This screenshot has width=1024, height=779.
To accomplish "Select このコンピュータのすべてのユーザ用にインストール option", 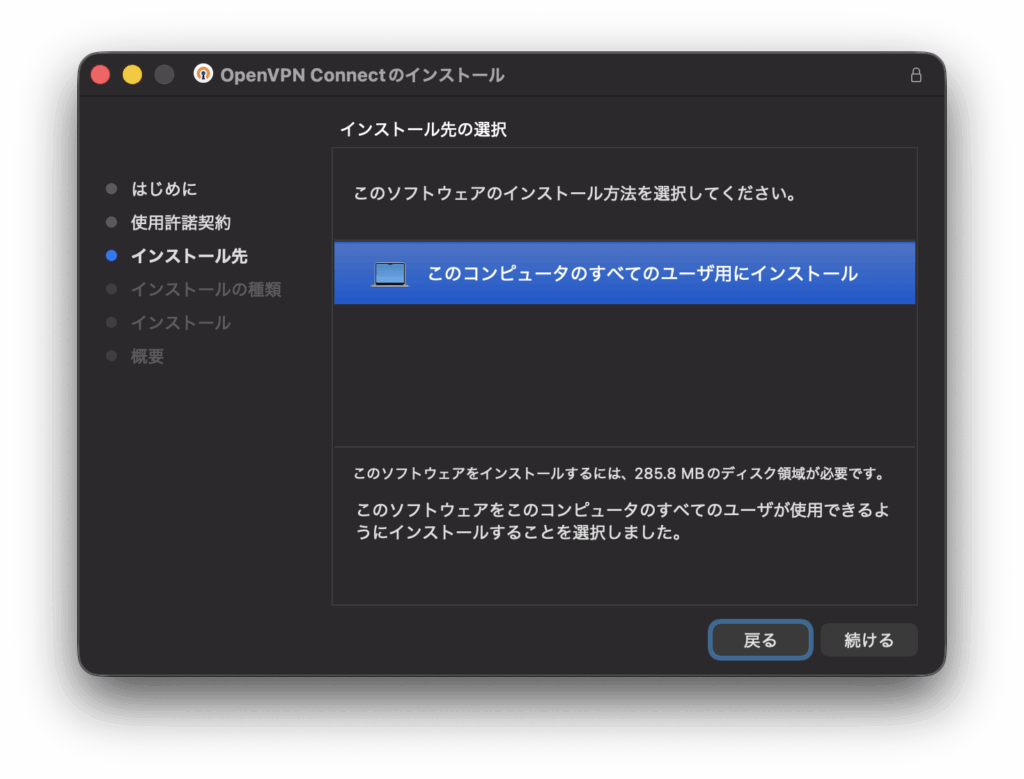I will click(642, 273).
